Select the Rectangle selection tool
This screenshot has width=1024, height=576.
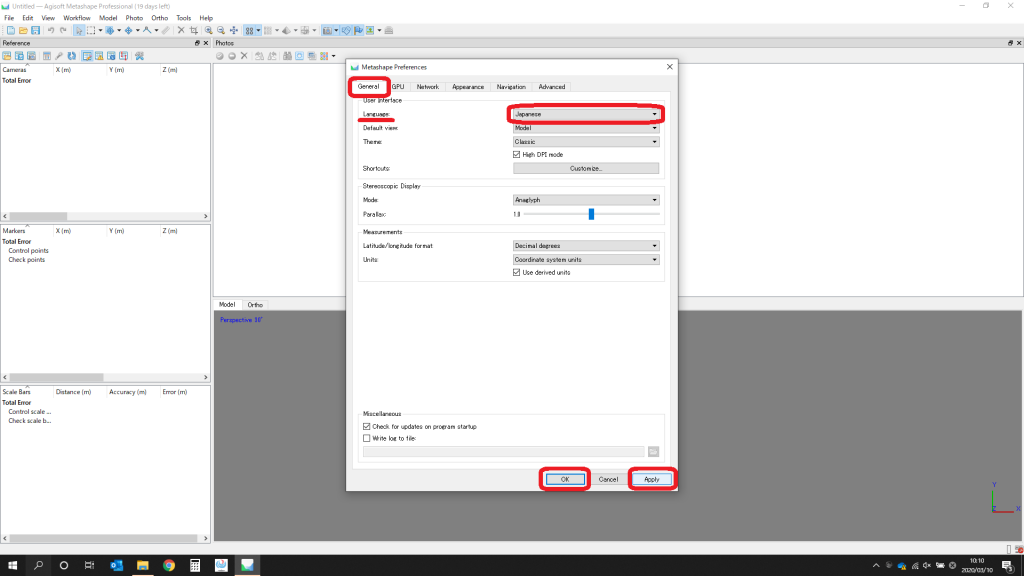(91, 30)
